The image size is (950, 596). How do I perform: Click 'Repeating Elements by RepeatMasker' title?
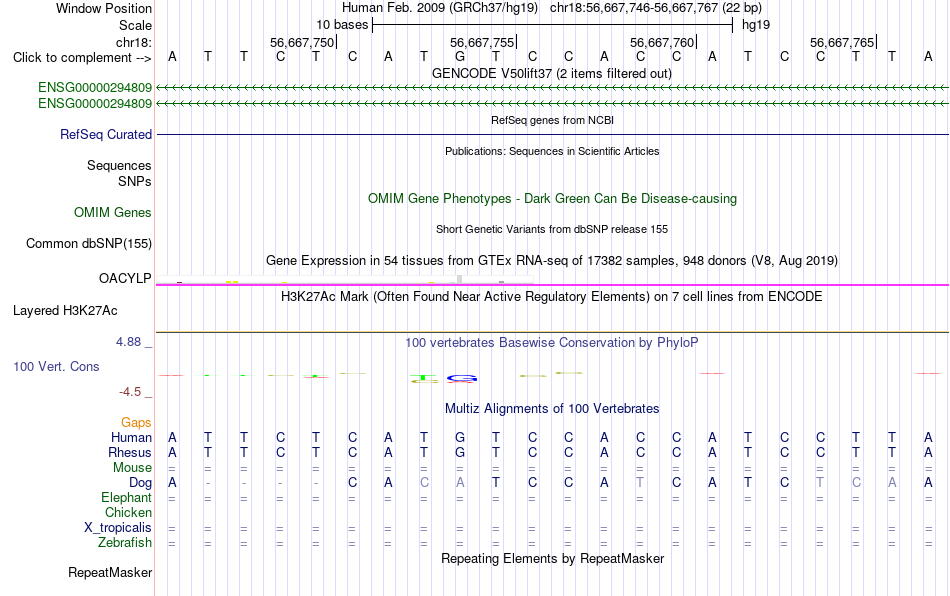[553, 558]
